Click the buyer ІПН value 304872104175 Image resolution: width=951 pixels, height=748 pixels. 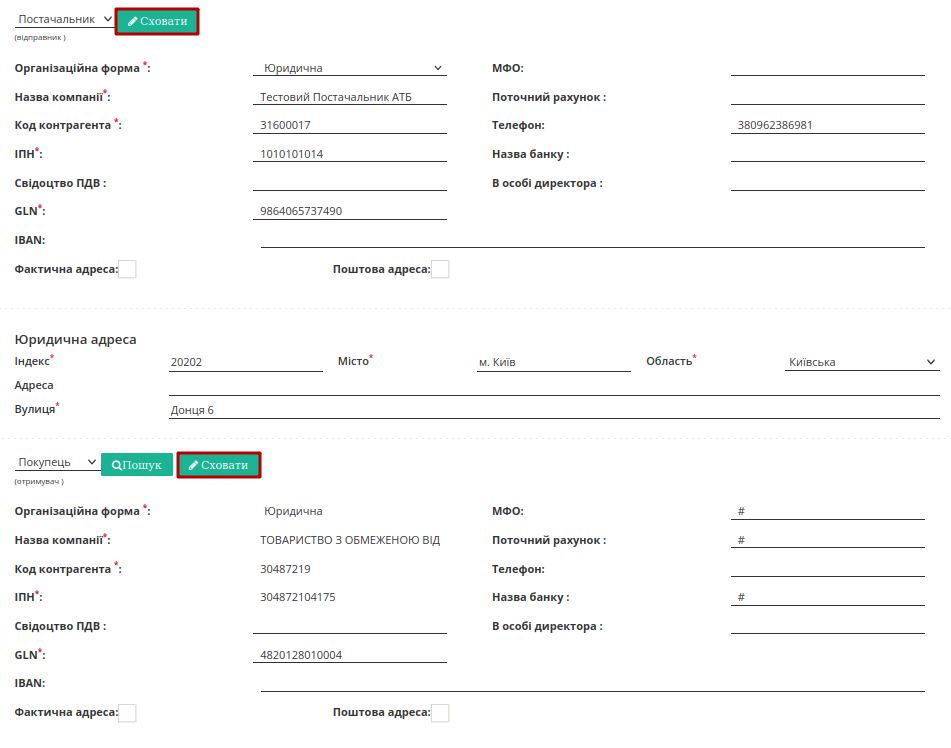[x=298, y=597]
